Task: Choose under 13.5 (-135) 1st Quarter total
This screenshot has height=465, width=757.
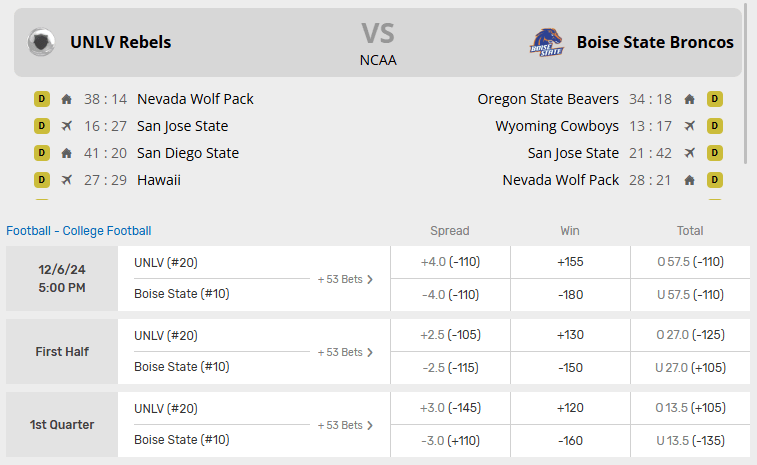Action: point(690,441)
